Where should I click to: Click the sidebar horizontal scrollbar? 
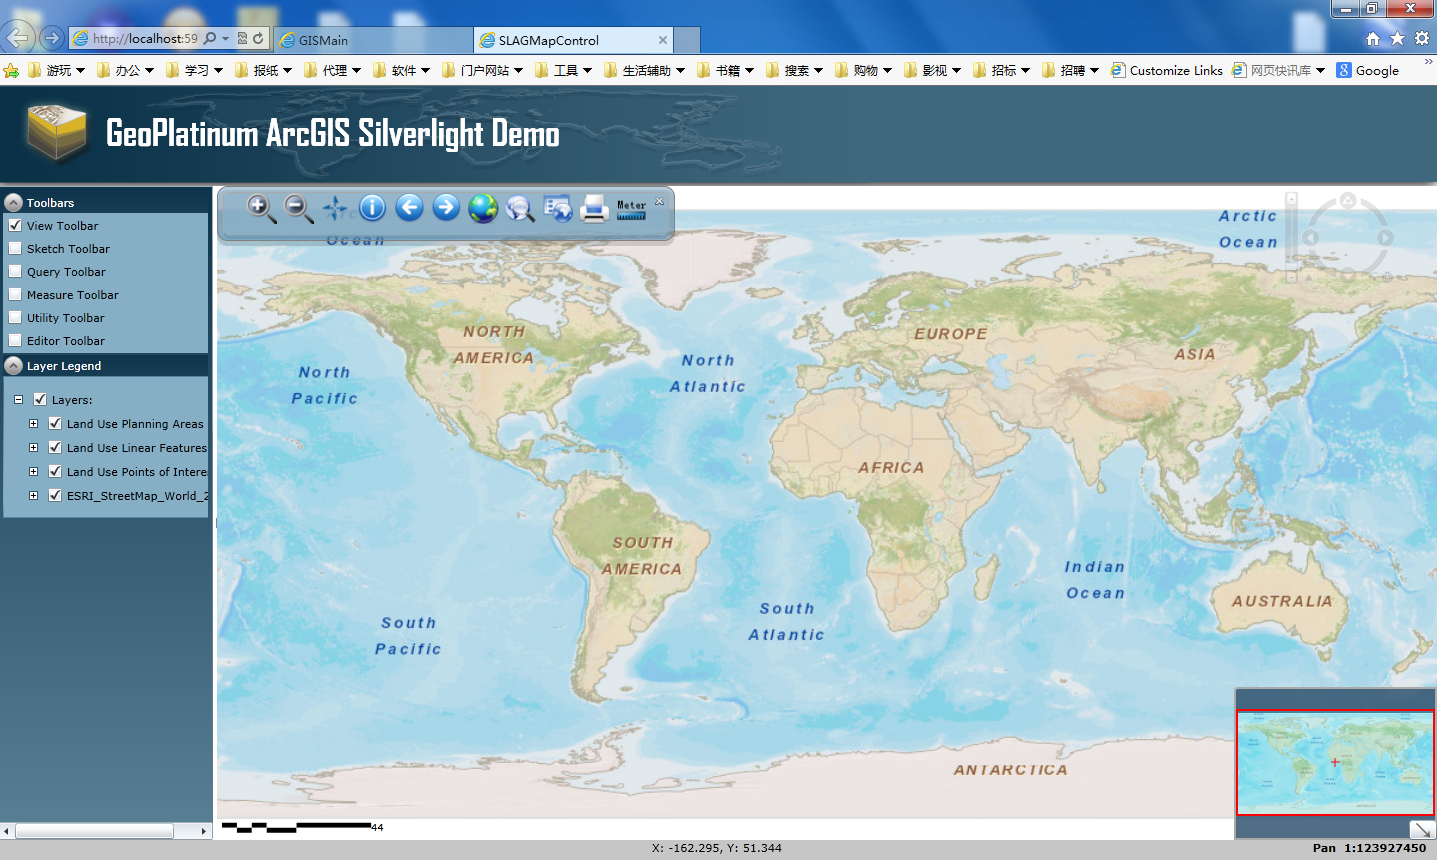(106, 831)
